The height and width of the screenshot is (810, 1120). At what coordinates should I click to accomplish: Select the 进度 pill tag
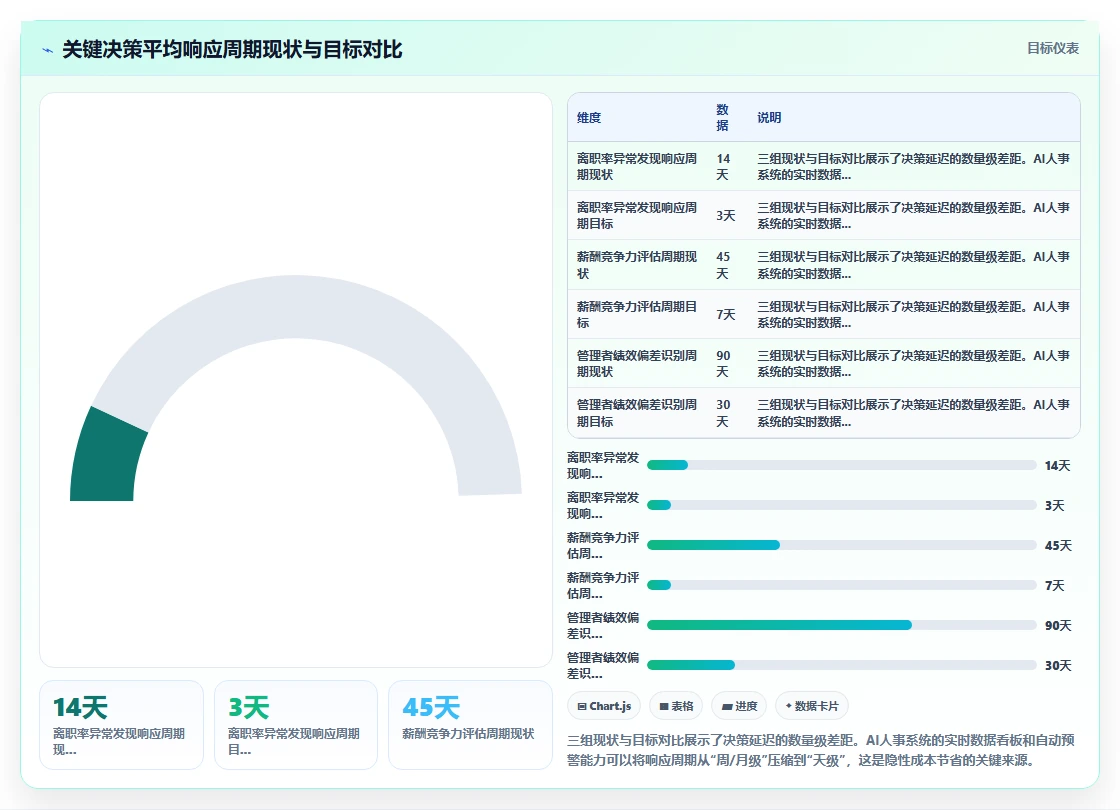point(739,706)
